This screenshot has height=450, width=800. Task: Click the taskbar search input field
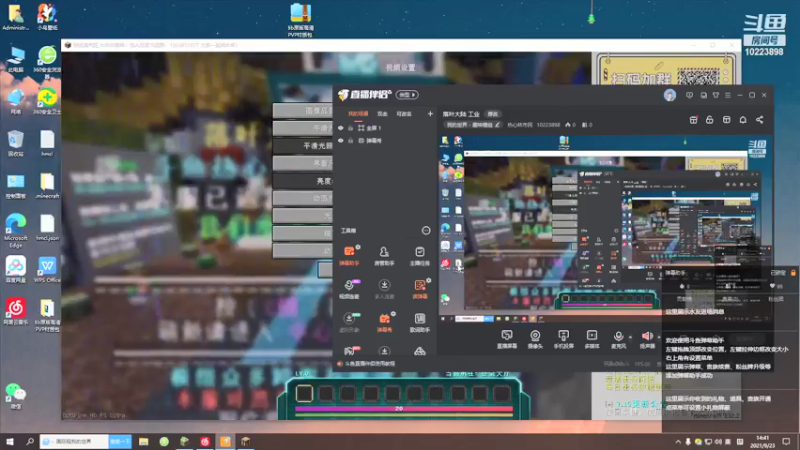pyautogui.click(x=74, y=441)
